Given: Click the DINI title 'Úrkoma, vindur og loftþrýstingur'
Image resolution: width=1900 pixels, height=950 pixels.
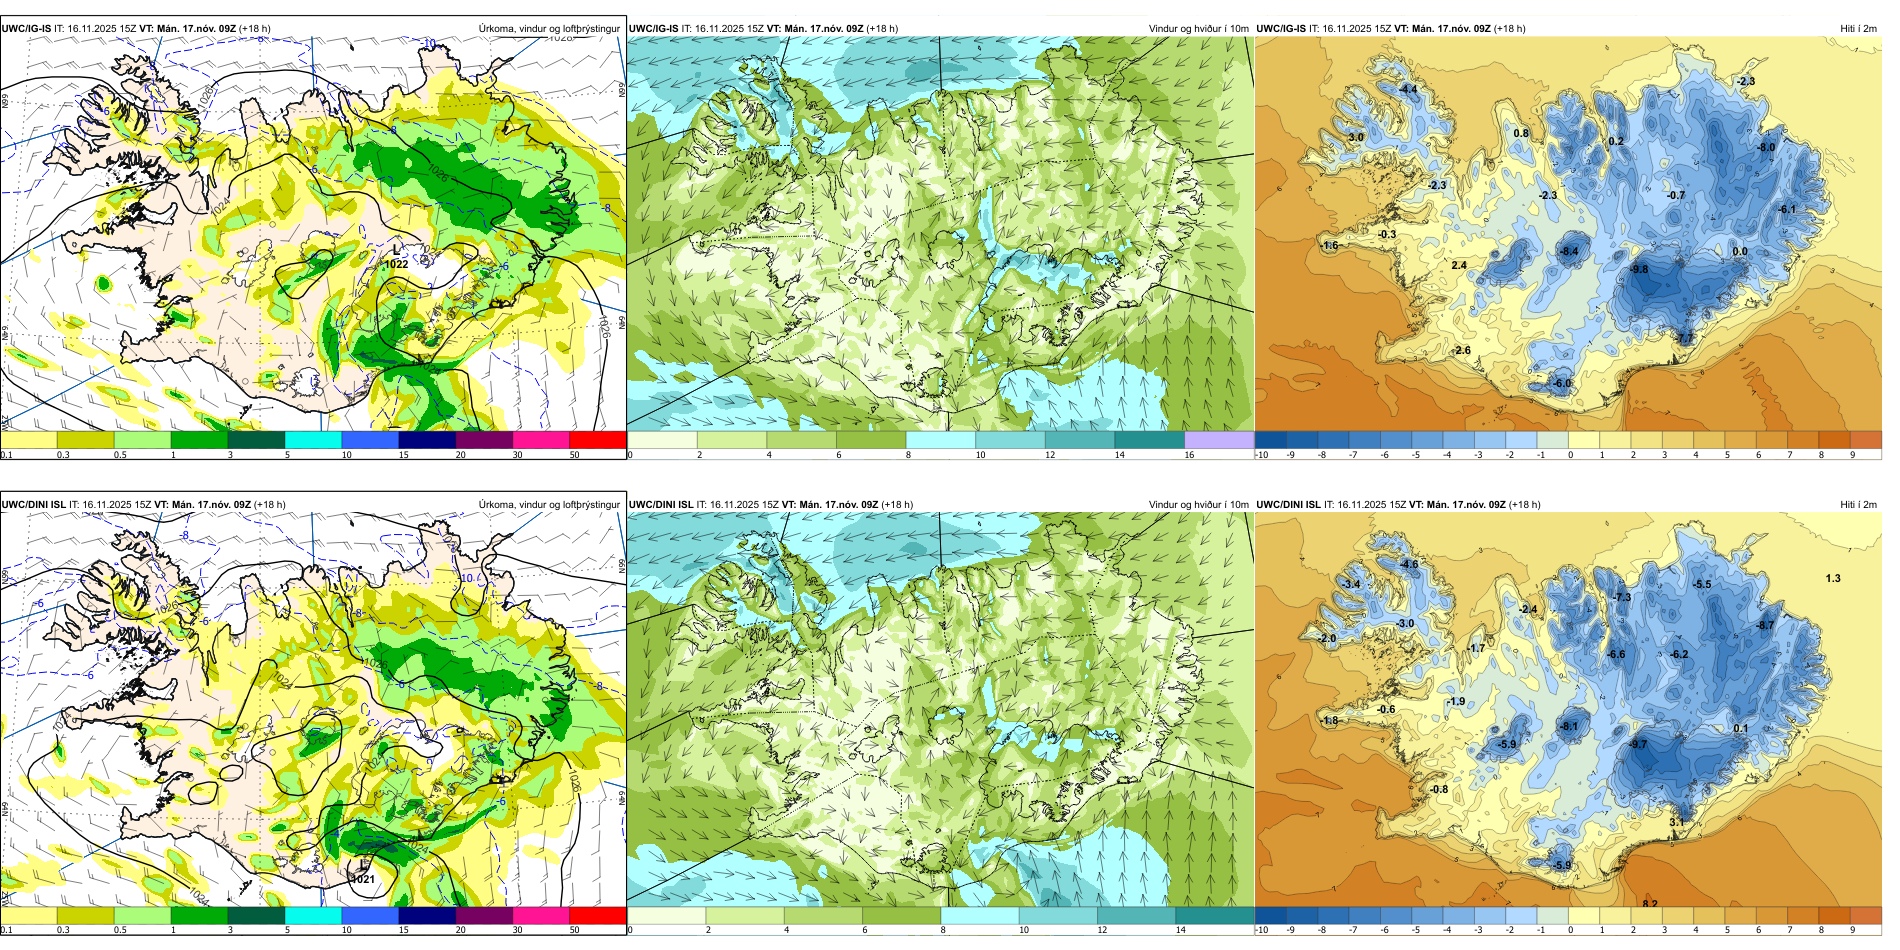Looking at the screenshot, I should (549, 505).
